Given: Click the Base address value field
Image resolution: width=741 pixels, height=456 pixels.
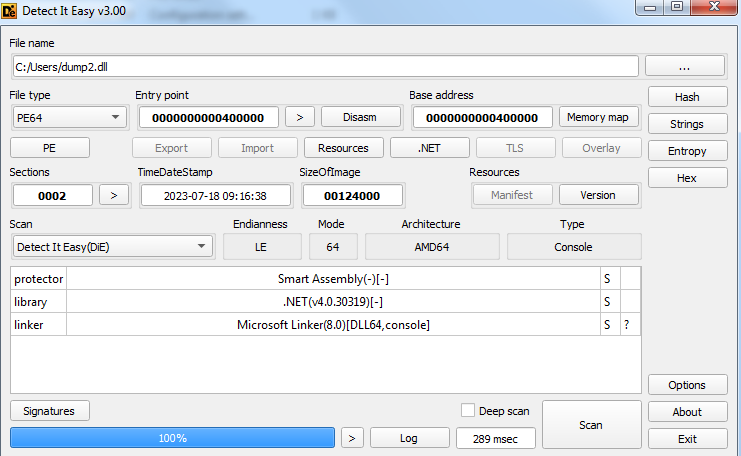Looking at the screenshot, I should tap(482, 117).
